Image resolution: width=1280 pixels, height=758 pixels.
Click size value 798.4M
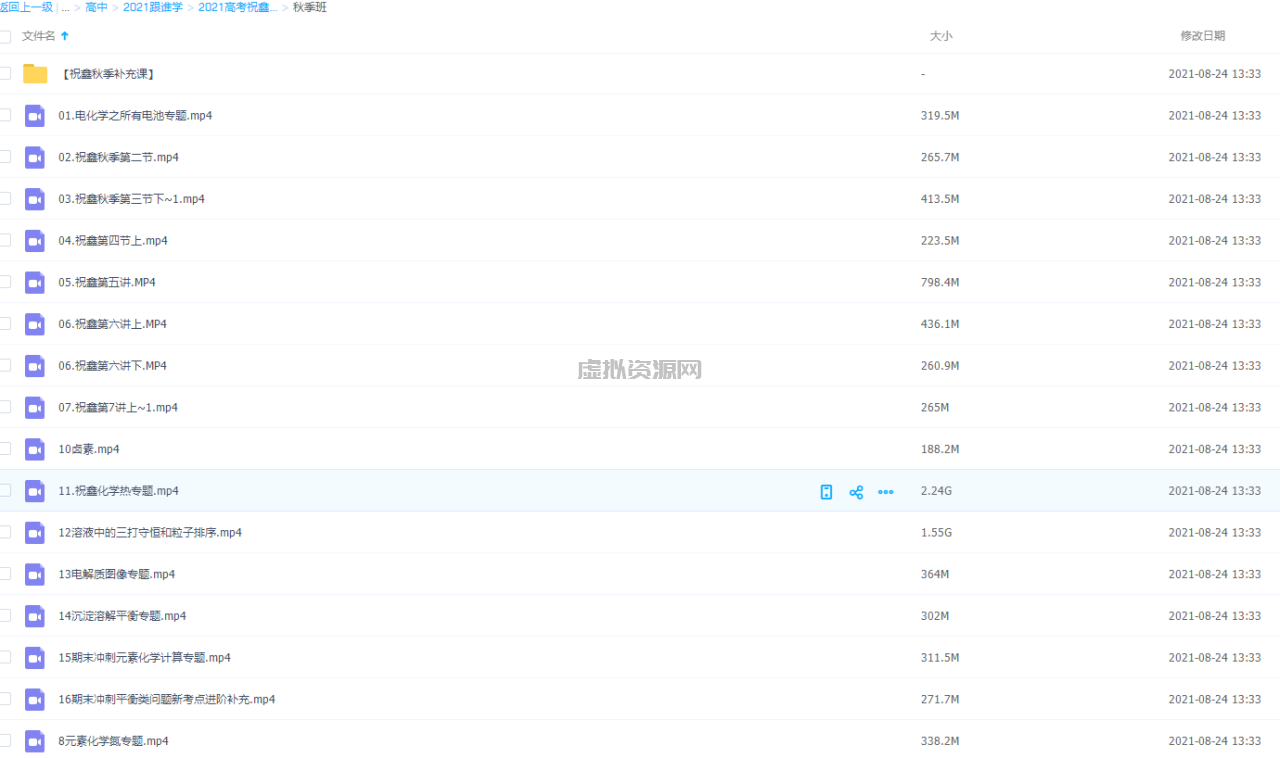click(940, 282)
